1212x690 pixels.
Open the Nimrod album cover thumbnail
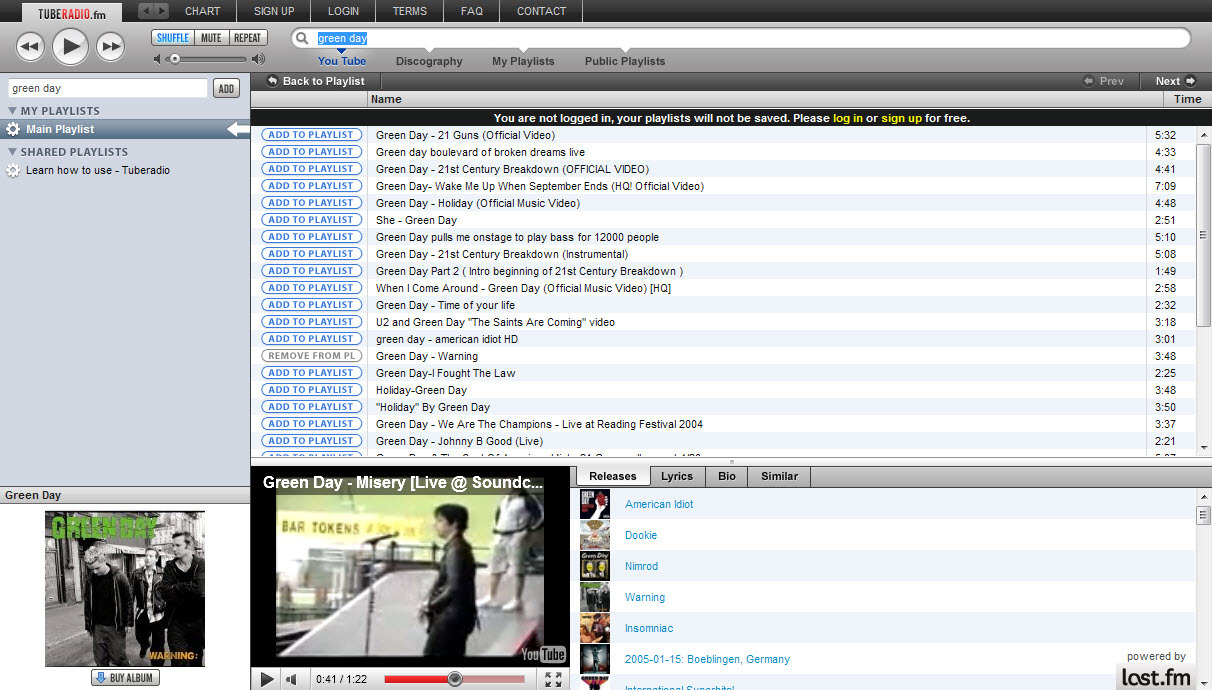coord(594,566)
